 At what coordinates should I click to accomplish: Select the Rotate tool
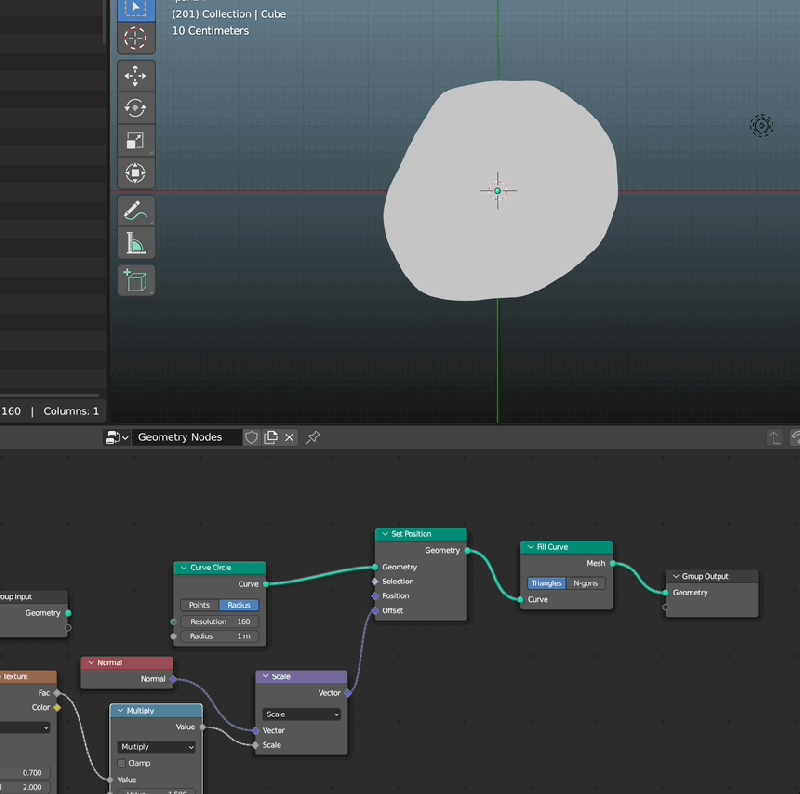pyautogui.click(x=136, y=107)
